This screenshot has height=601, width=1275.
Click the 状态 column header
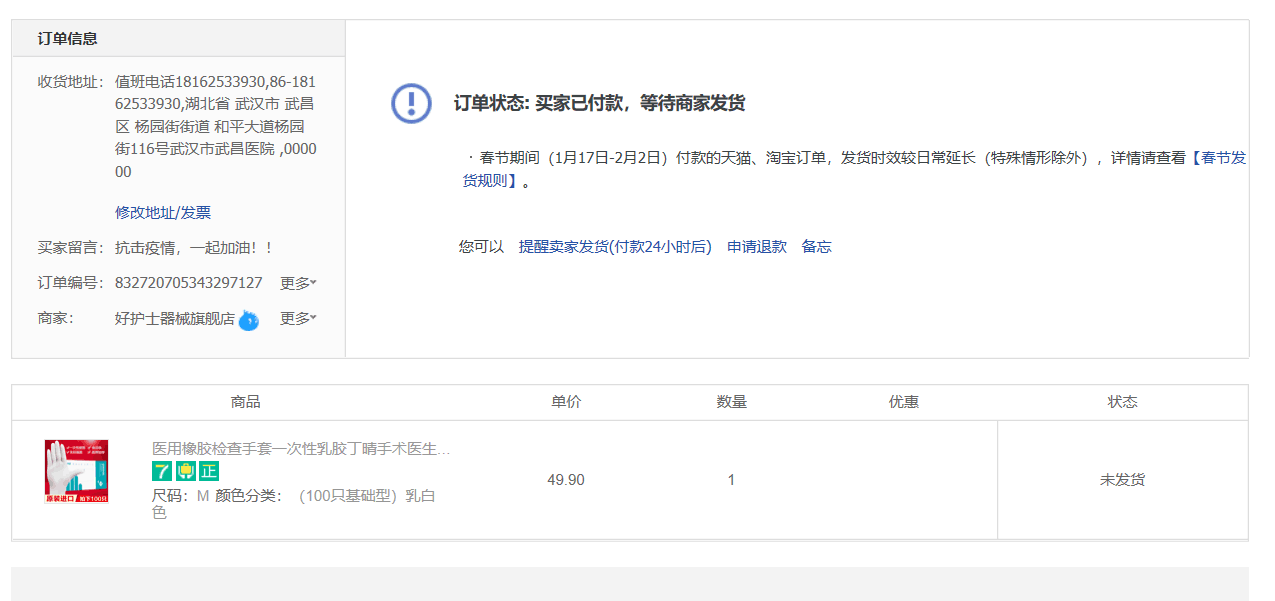(1122, 402)
